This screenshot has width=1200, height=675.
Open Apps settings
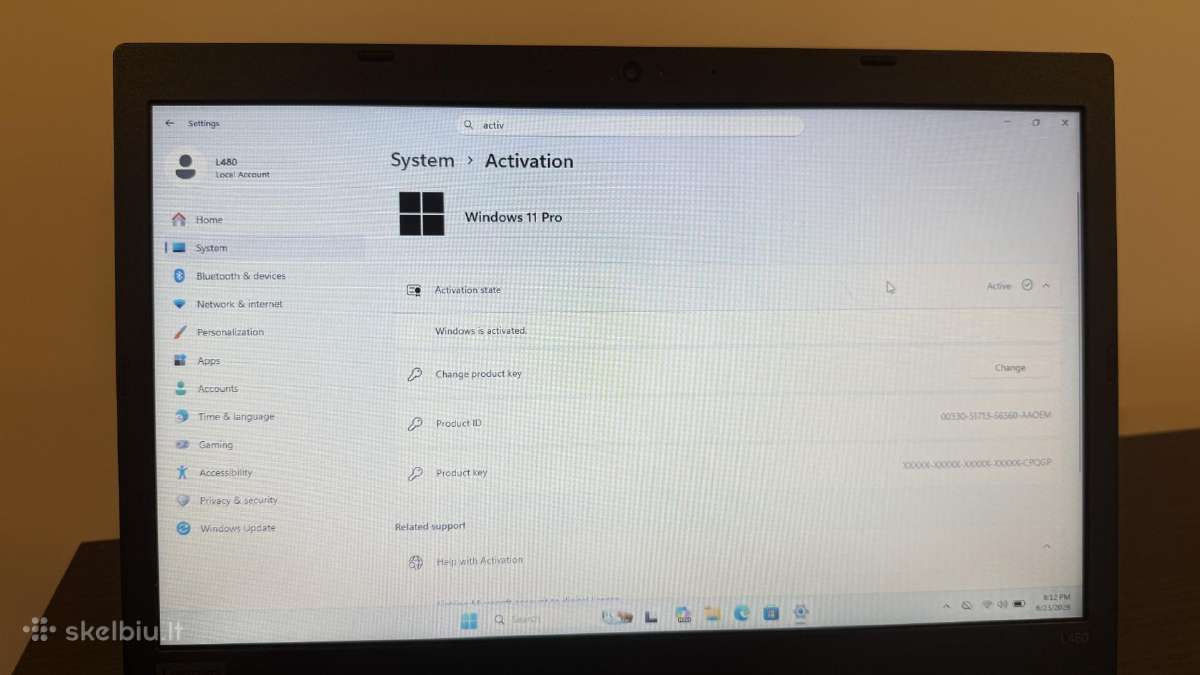click(208, 360)
